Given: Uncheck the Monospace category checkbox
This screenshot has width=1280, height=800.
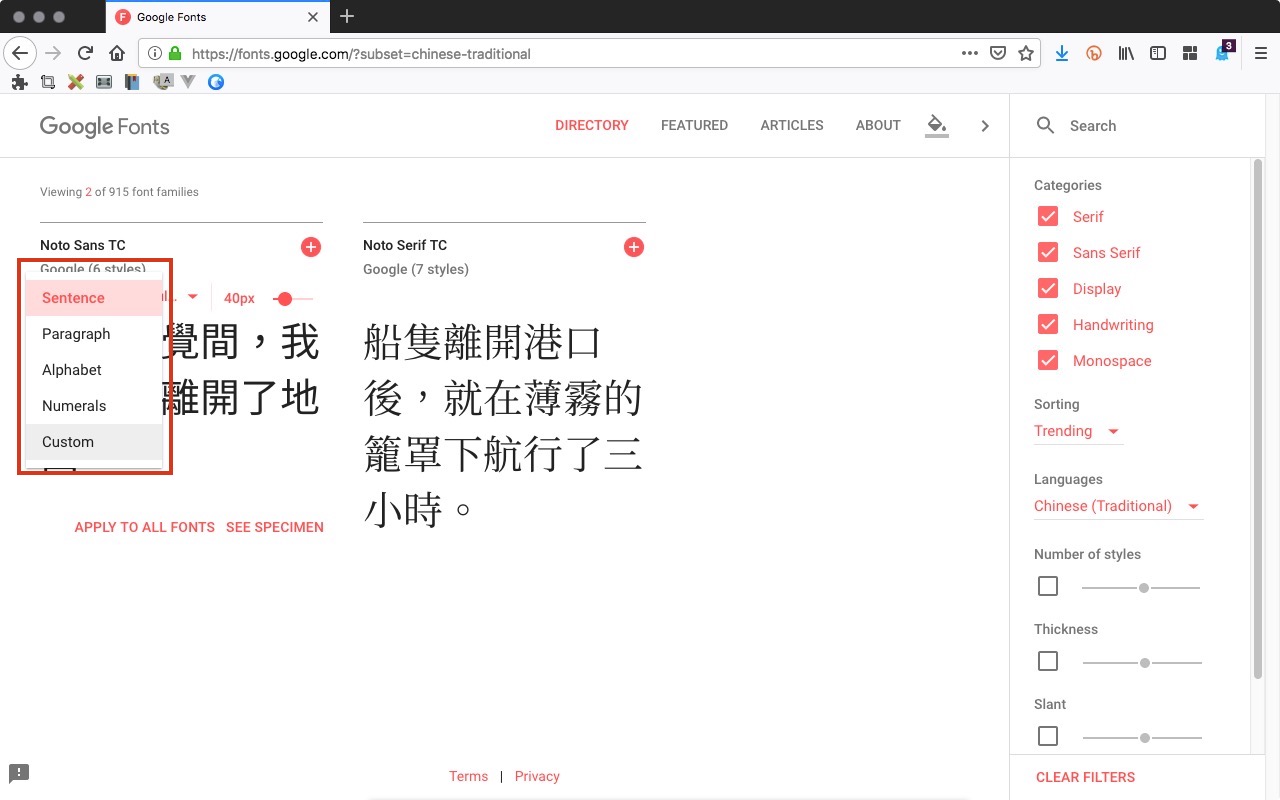Looking at the screenshot, I should [x=1048, y=360].
